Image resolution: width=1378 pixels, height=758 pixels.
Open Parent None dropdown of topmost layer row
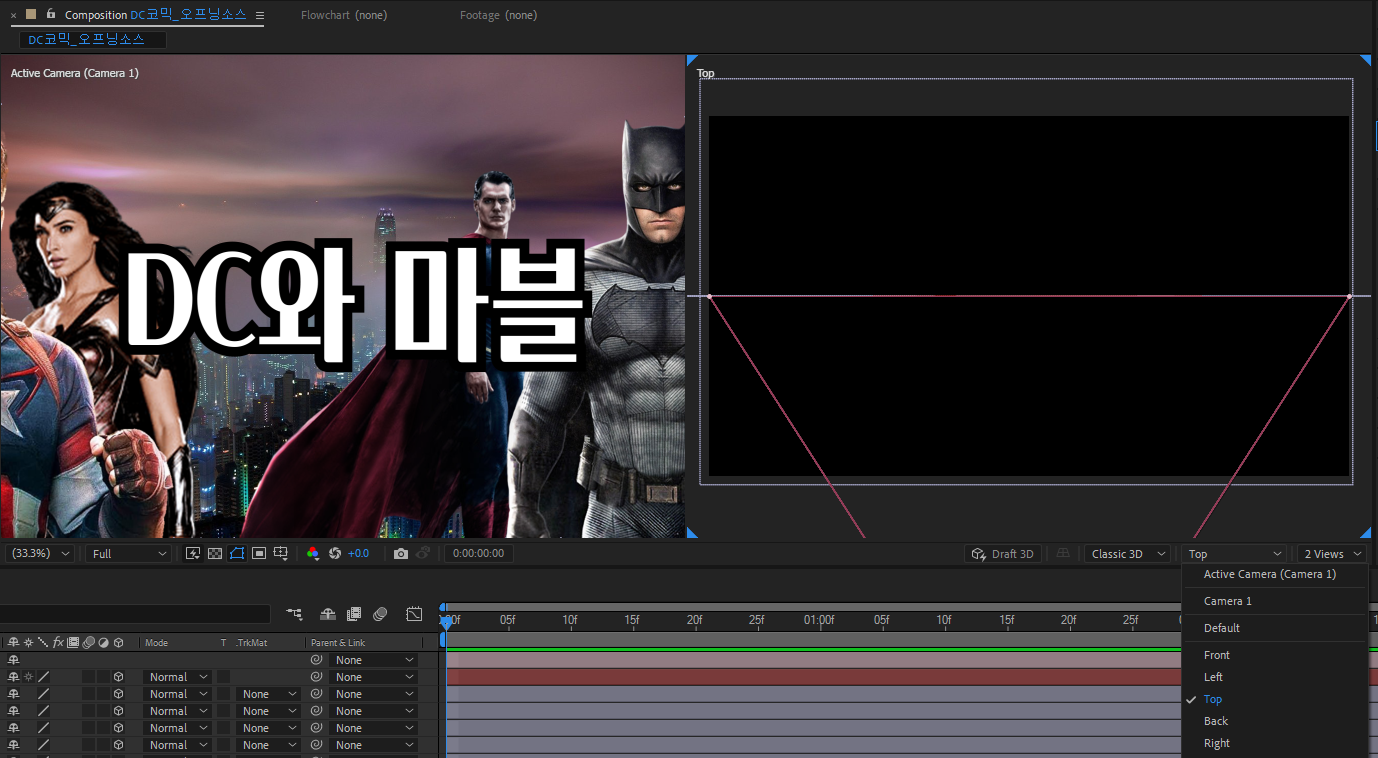(x=372, y=660)
